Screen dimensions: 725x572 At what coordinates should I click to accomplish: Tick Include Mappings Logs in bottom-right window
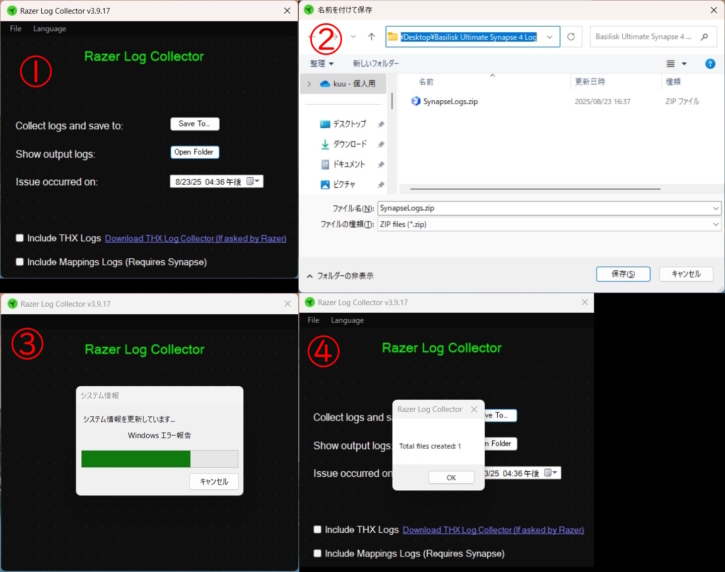click(318, 553)
